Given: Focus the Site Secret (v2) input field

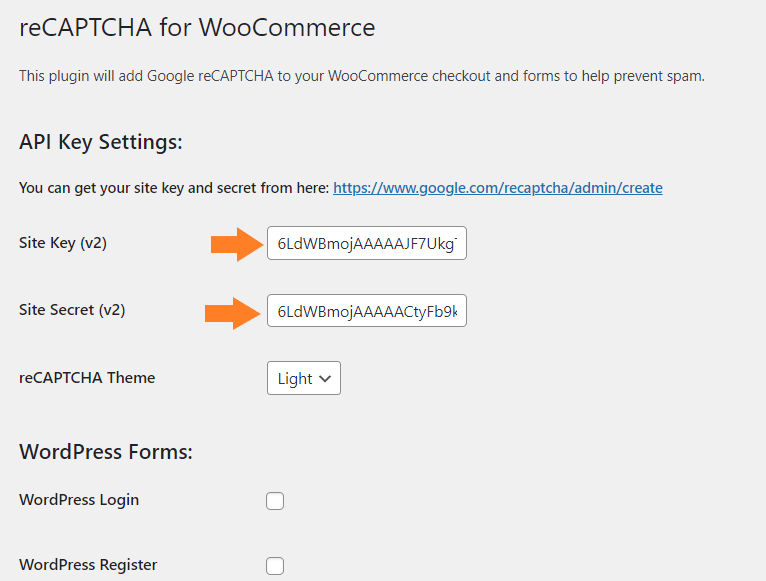Looking at the screenshot, I should [x=367, y=311].
